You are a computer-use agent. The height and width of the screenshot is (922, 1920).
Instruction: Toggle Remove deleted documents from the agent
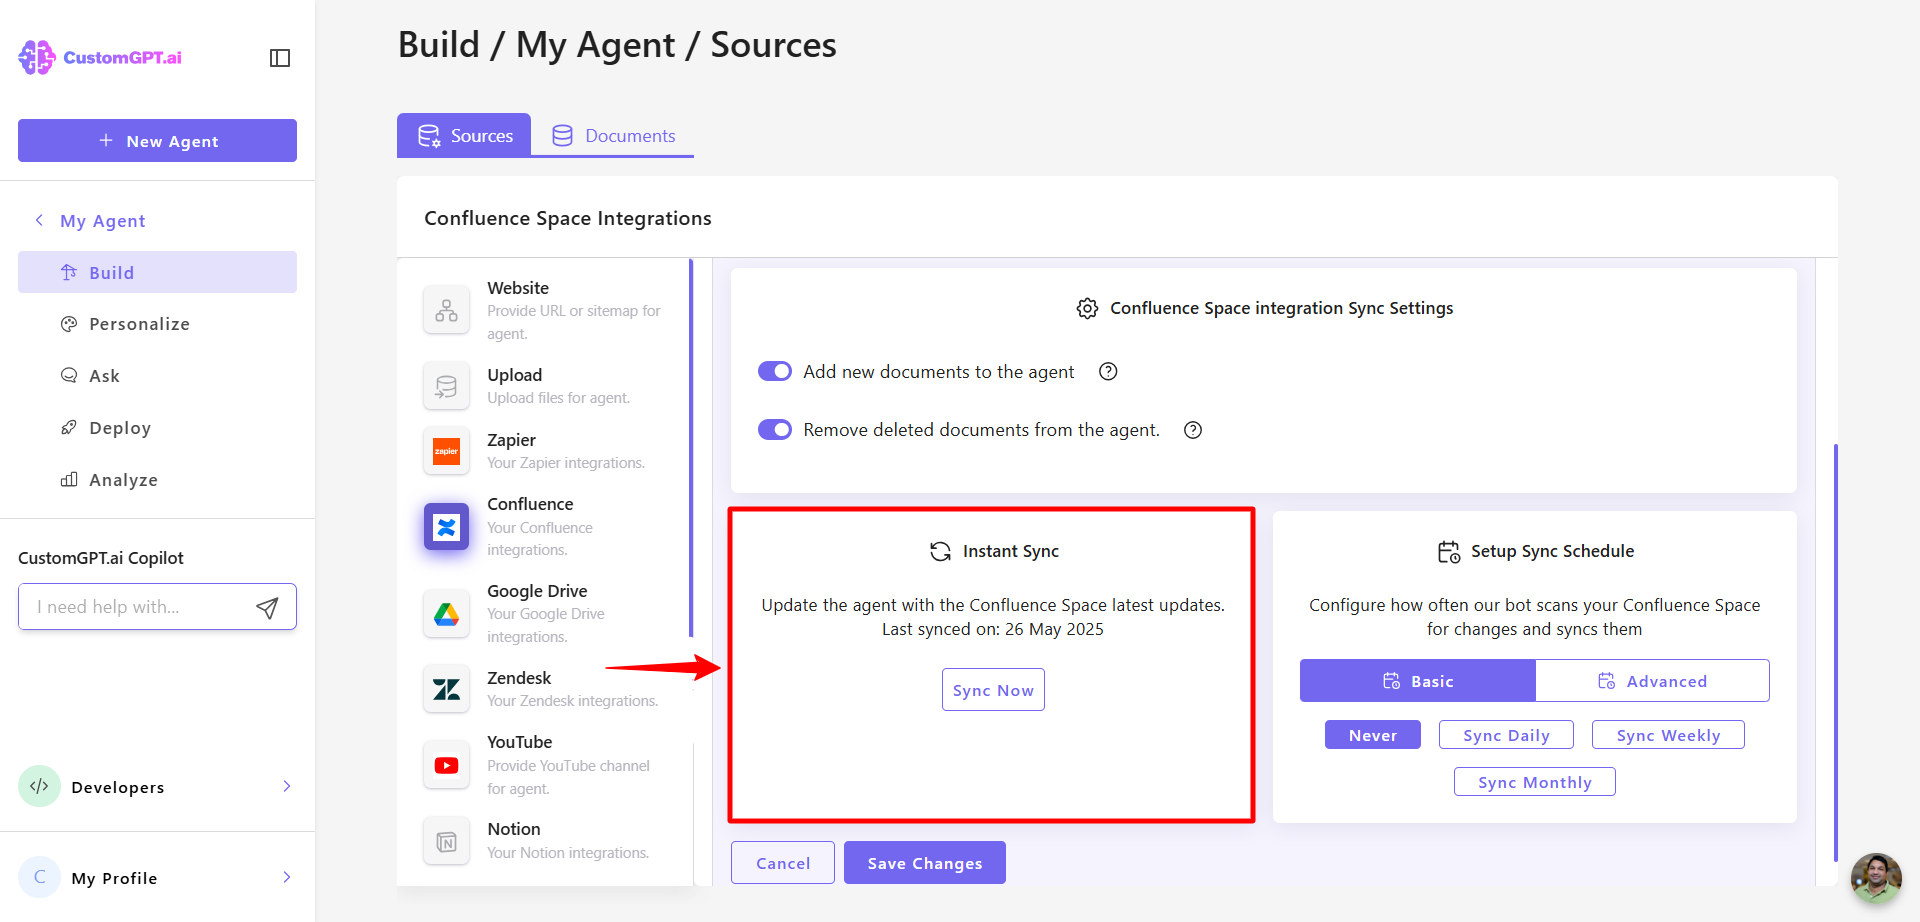click(x=775, y=430)
